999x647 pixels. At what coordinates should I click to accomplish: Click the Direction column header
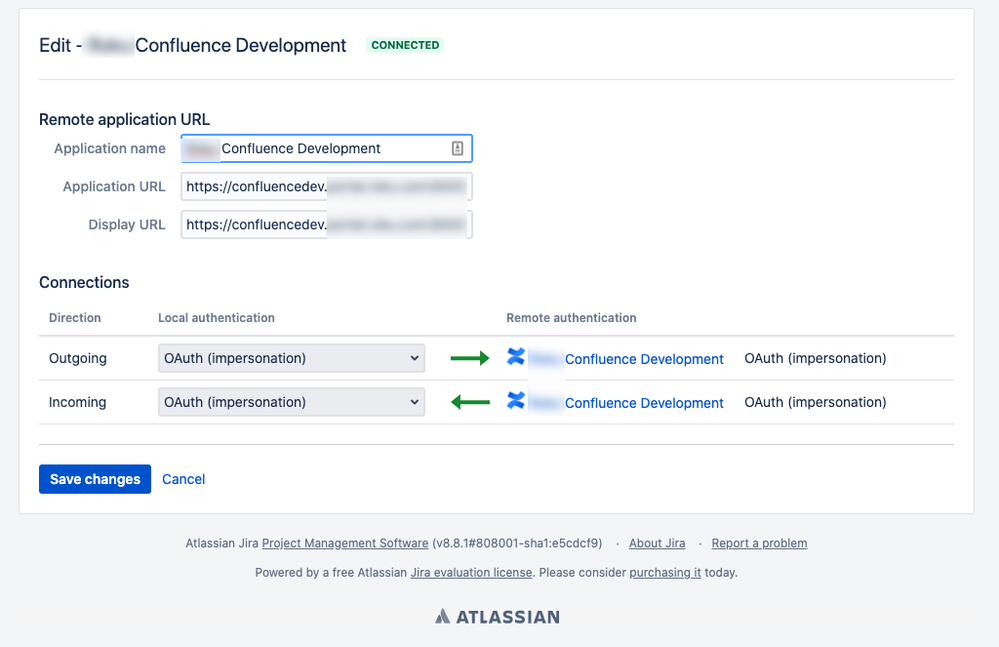click(75, 318)
